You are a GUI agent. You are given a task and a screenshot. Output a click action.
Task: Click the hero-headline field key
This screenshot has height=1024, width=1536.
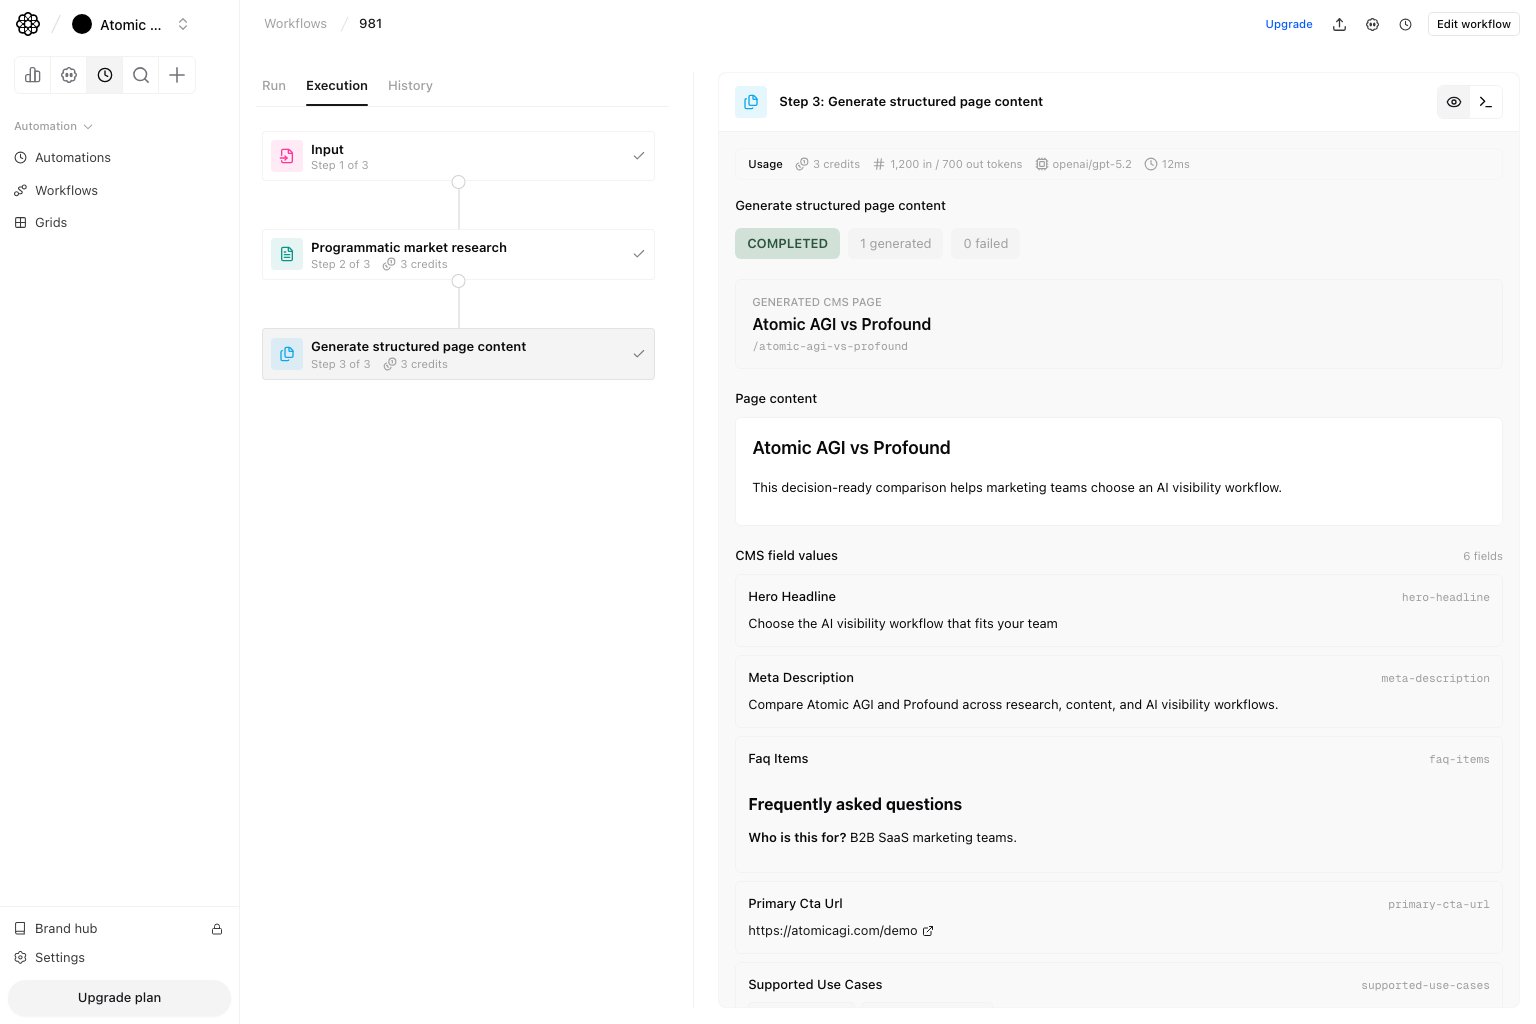[1445, 597]
